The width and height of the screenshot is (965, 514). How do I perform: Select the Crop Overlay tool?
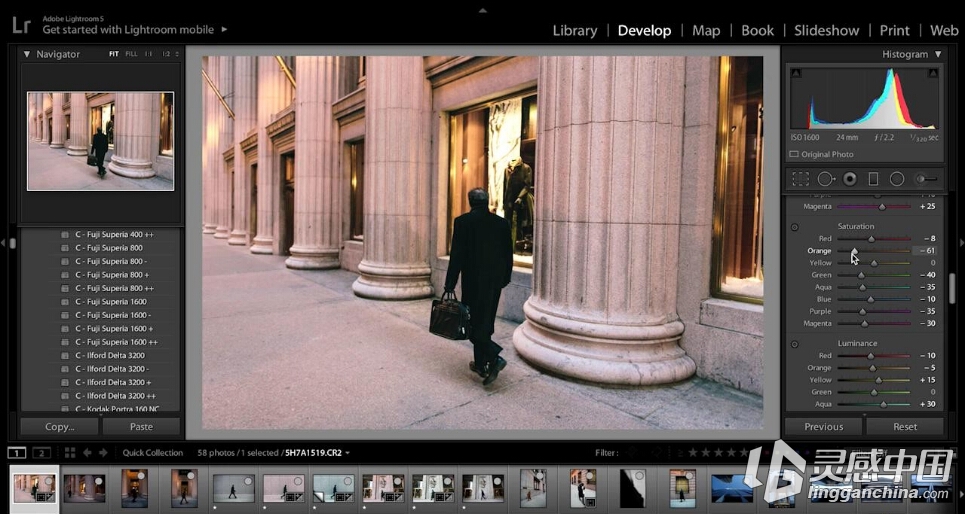(x=800, y=179)
